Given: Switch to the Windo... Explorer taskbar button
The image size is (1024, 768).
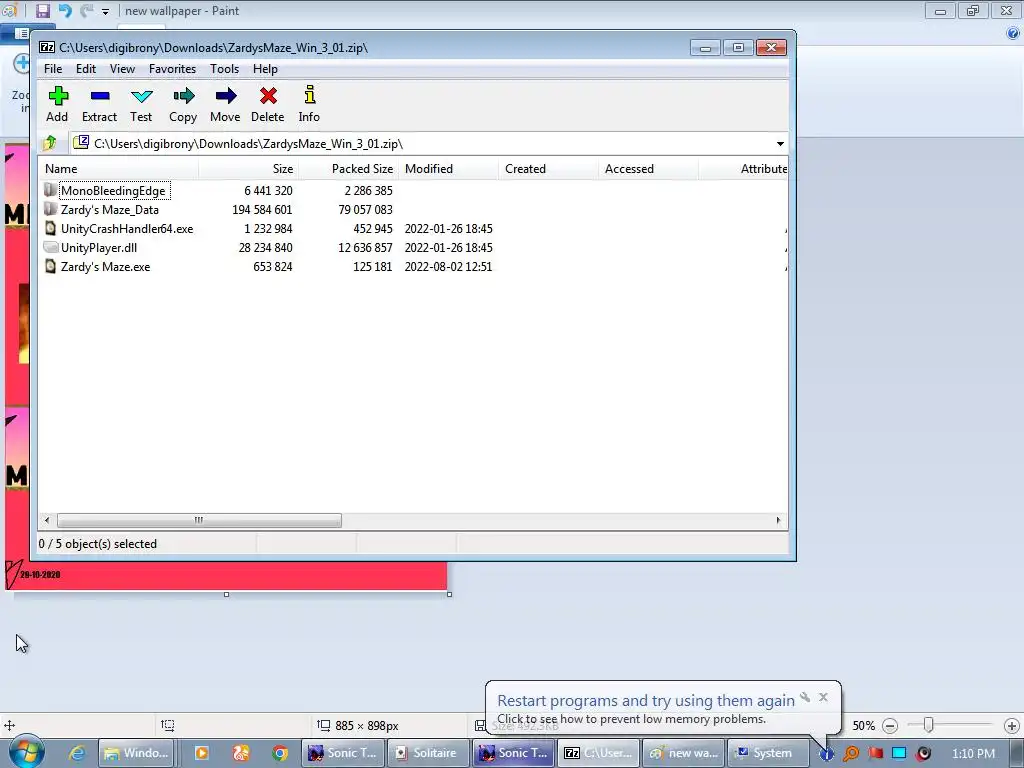Looking at the screenshot, I should pyautogui.click(x=137, y=753).
